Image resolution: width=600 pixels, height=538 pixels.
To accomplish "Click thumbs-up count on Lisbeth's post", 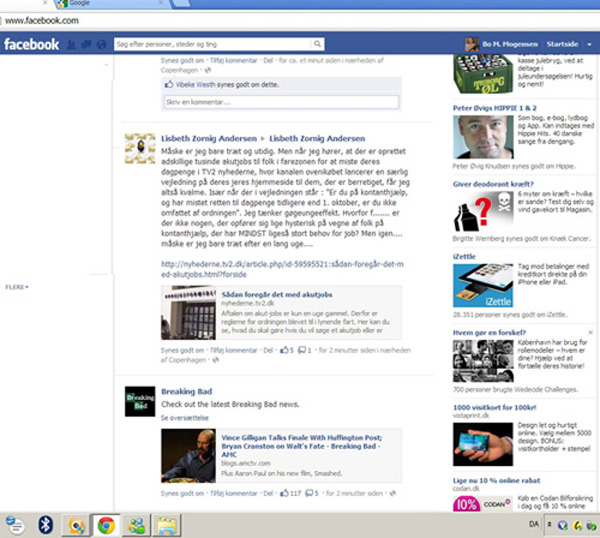I will (287, 350).
